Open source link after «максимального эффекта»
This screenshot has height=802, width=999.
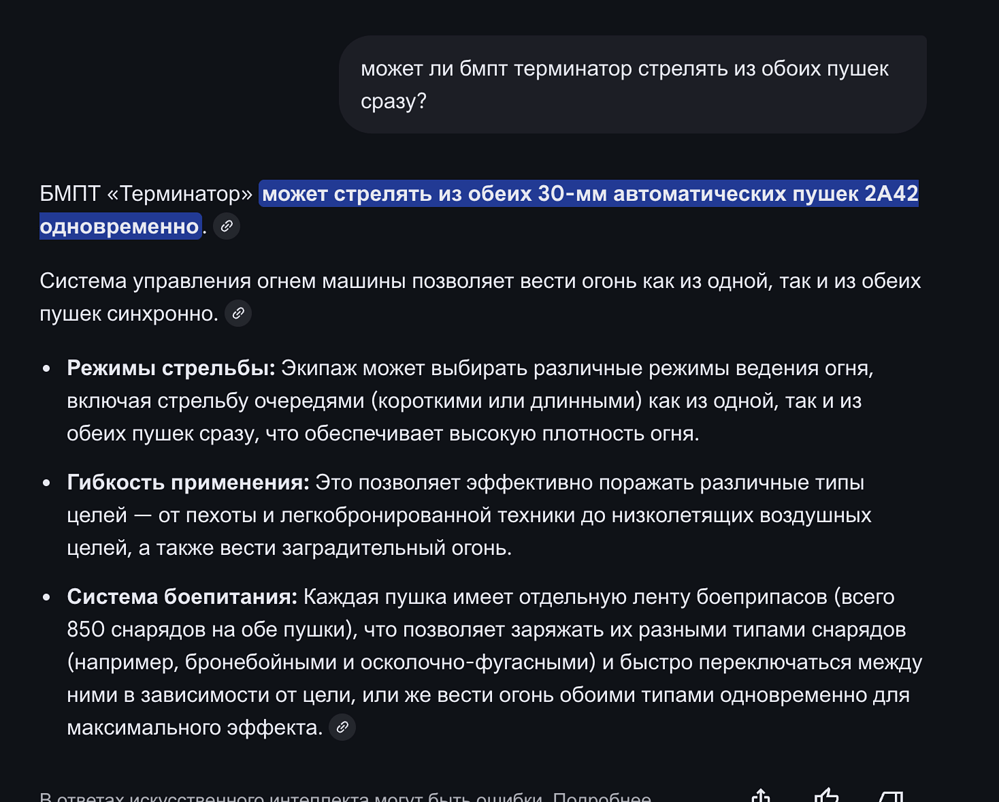[x=342, y=728]
